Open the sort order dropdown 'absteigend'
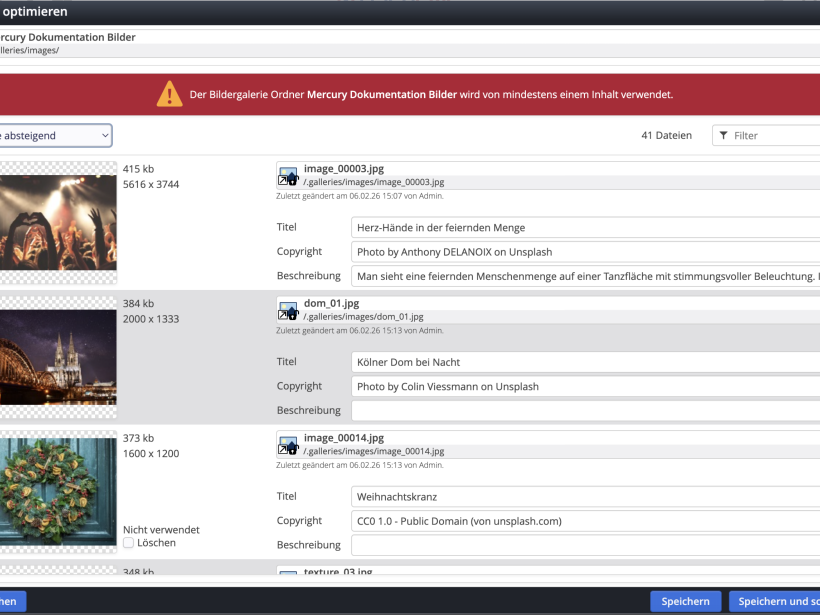This screenshot has height=615, width=820. click(54, 136)
